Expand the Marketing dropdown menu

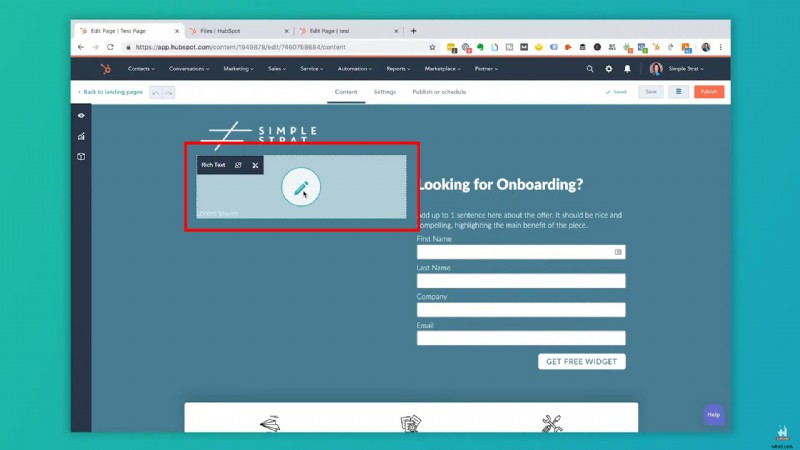coord(239,69)
